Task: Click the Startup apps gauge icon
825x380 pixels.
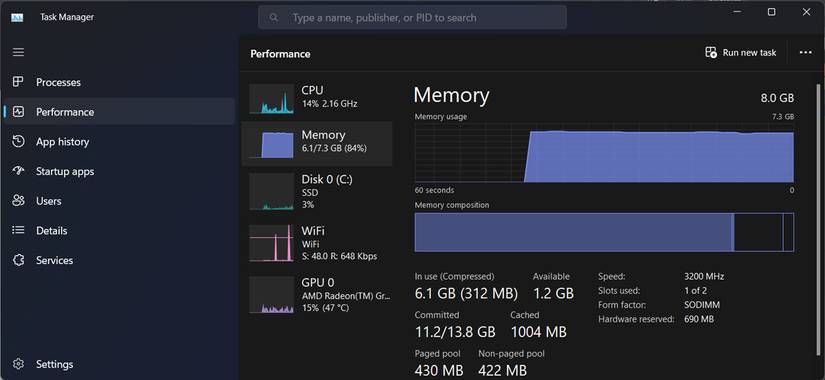Action: pyautogui.click(x=18, y=171)
